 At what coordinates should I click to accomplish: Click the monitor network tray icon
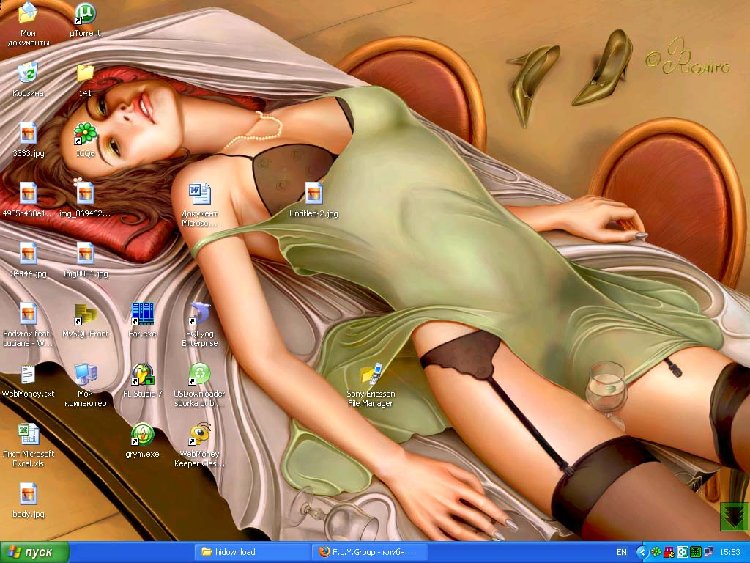click(709, 552)
